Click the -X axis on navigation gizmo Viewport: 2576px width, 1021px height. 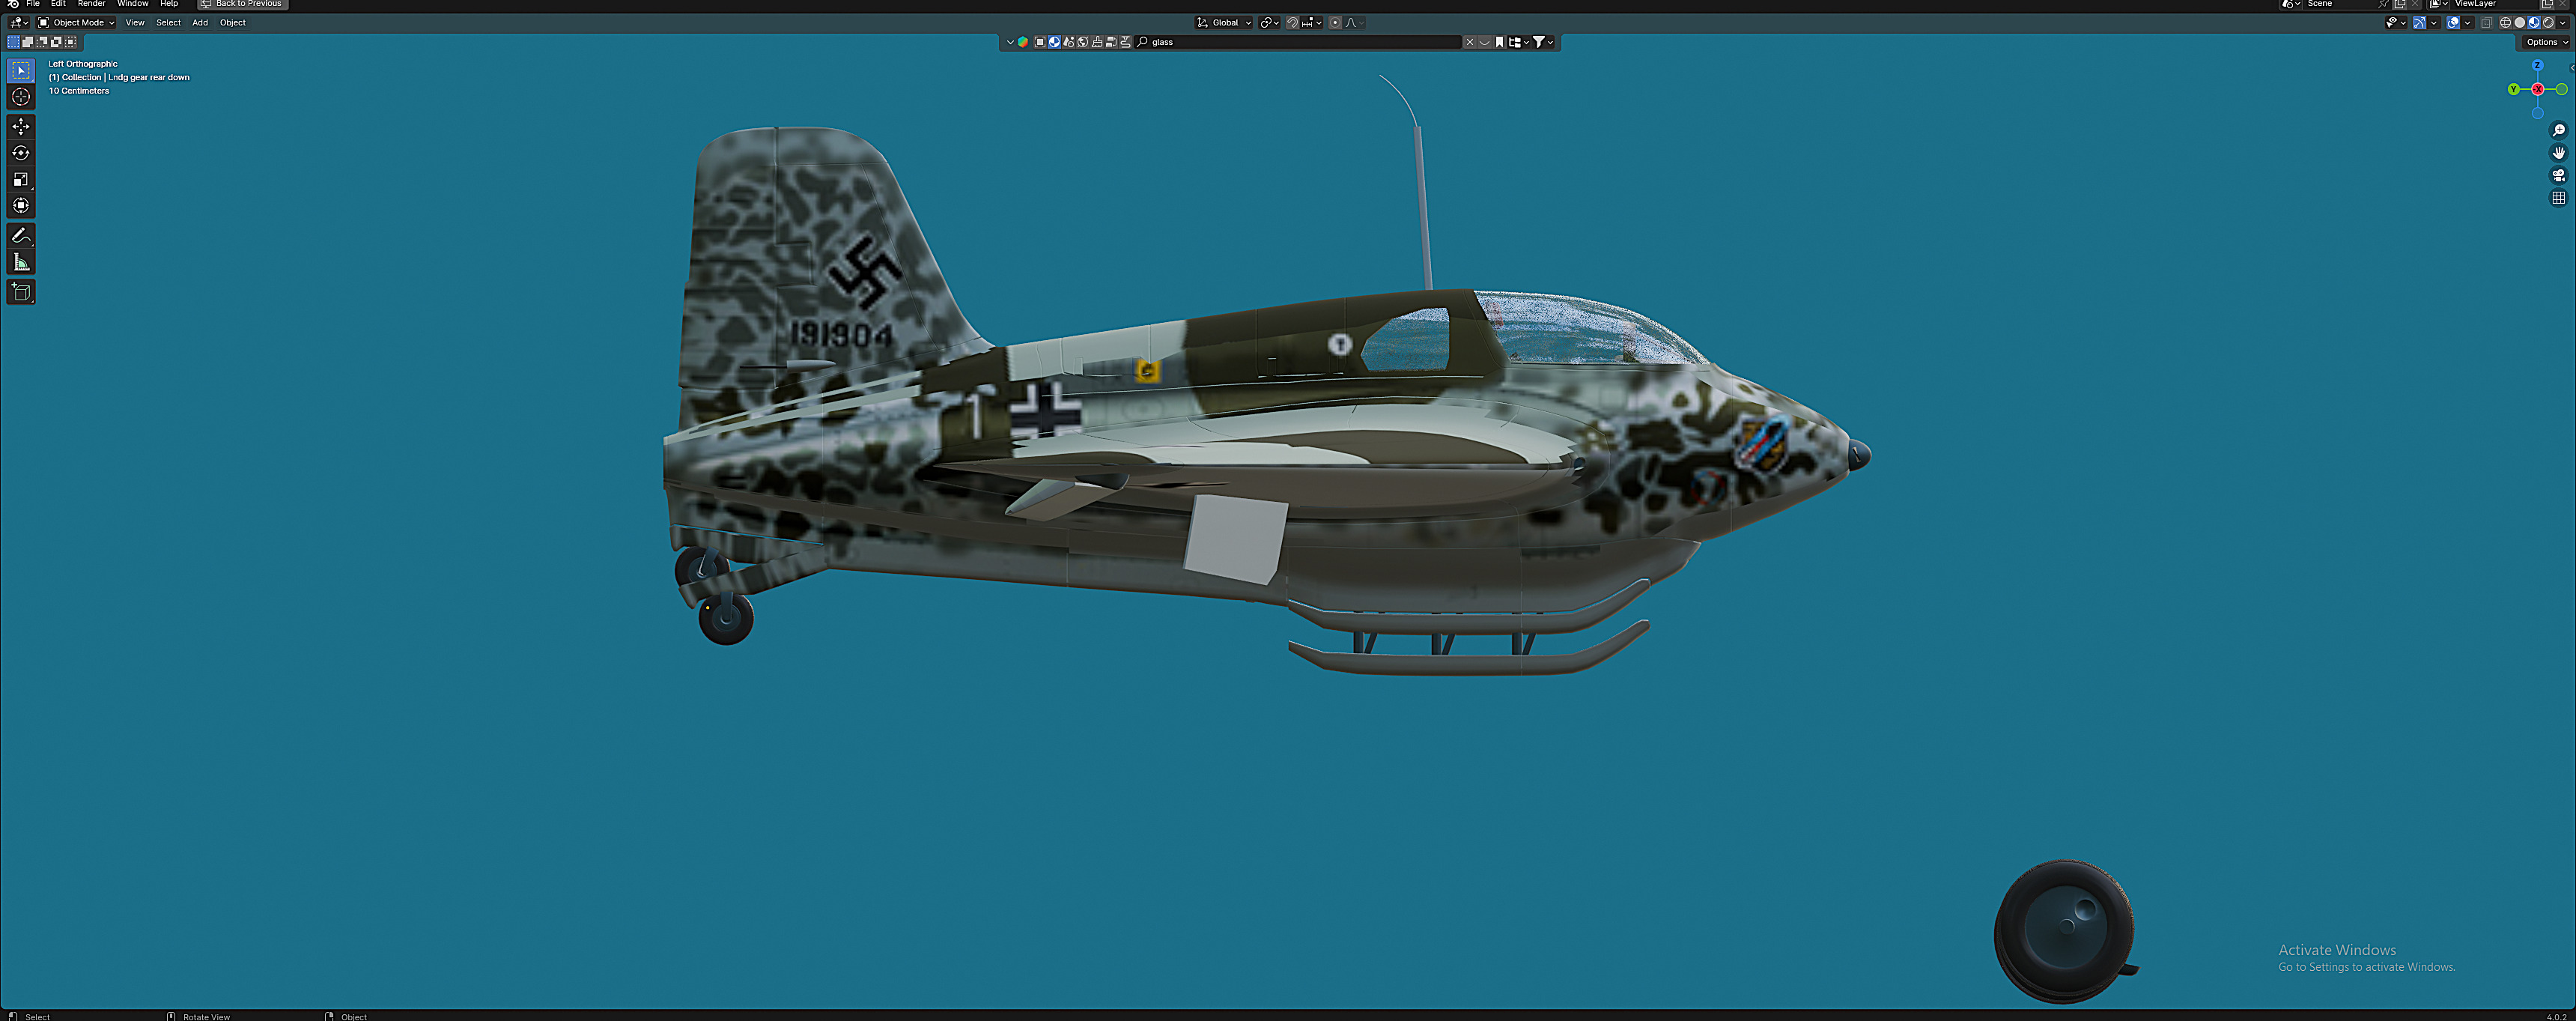2538,89
